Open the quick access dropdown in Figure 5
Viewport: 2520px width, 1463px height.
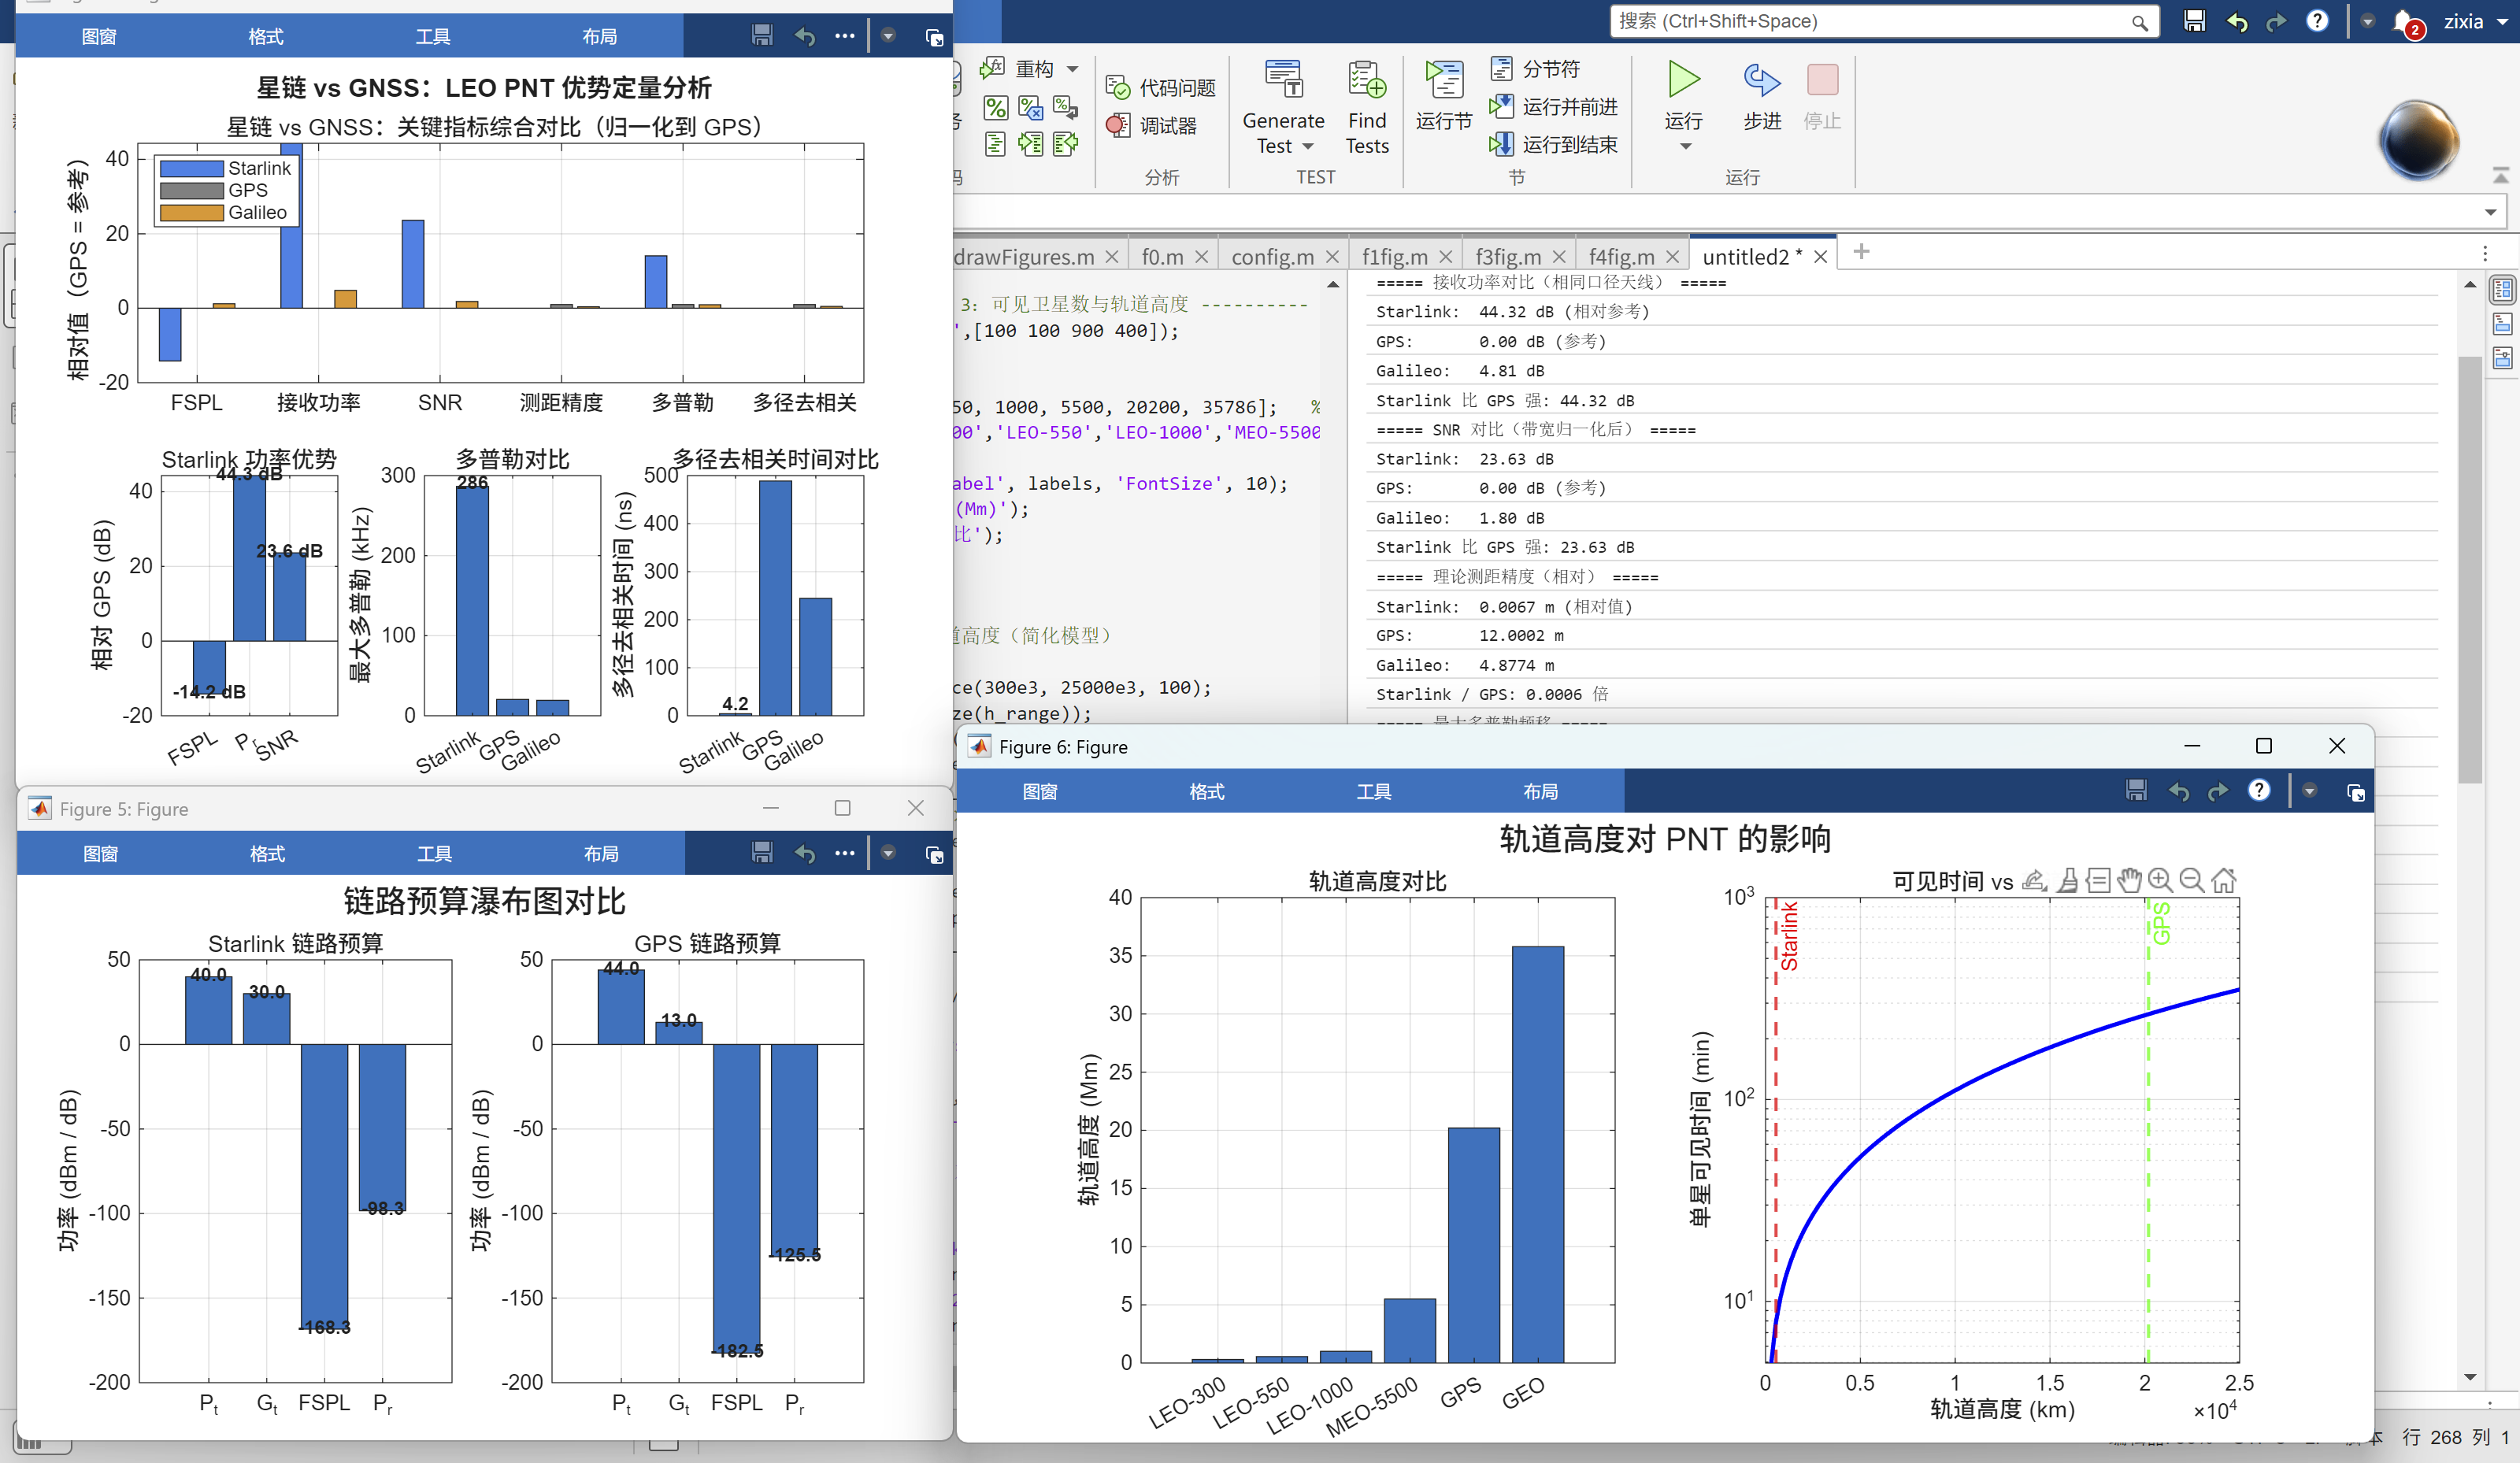[x=888, y=852]
